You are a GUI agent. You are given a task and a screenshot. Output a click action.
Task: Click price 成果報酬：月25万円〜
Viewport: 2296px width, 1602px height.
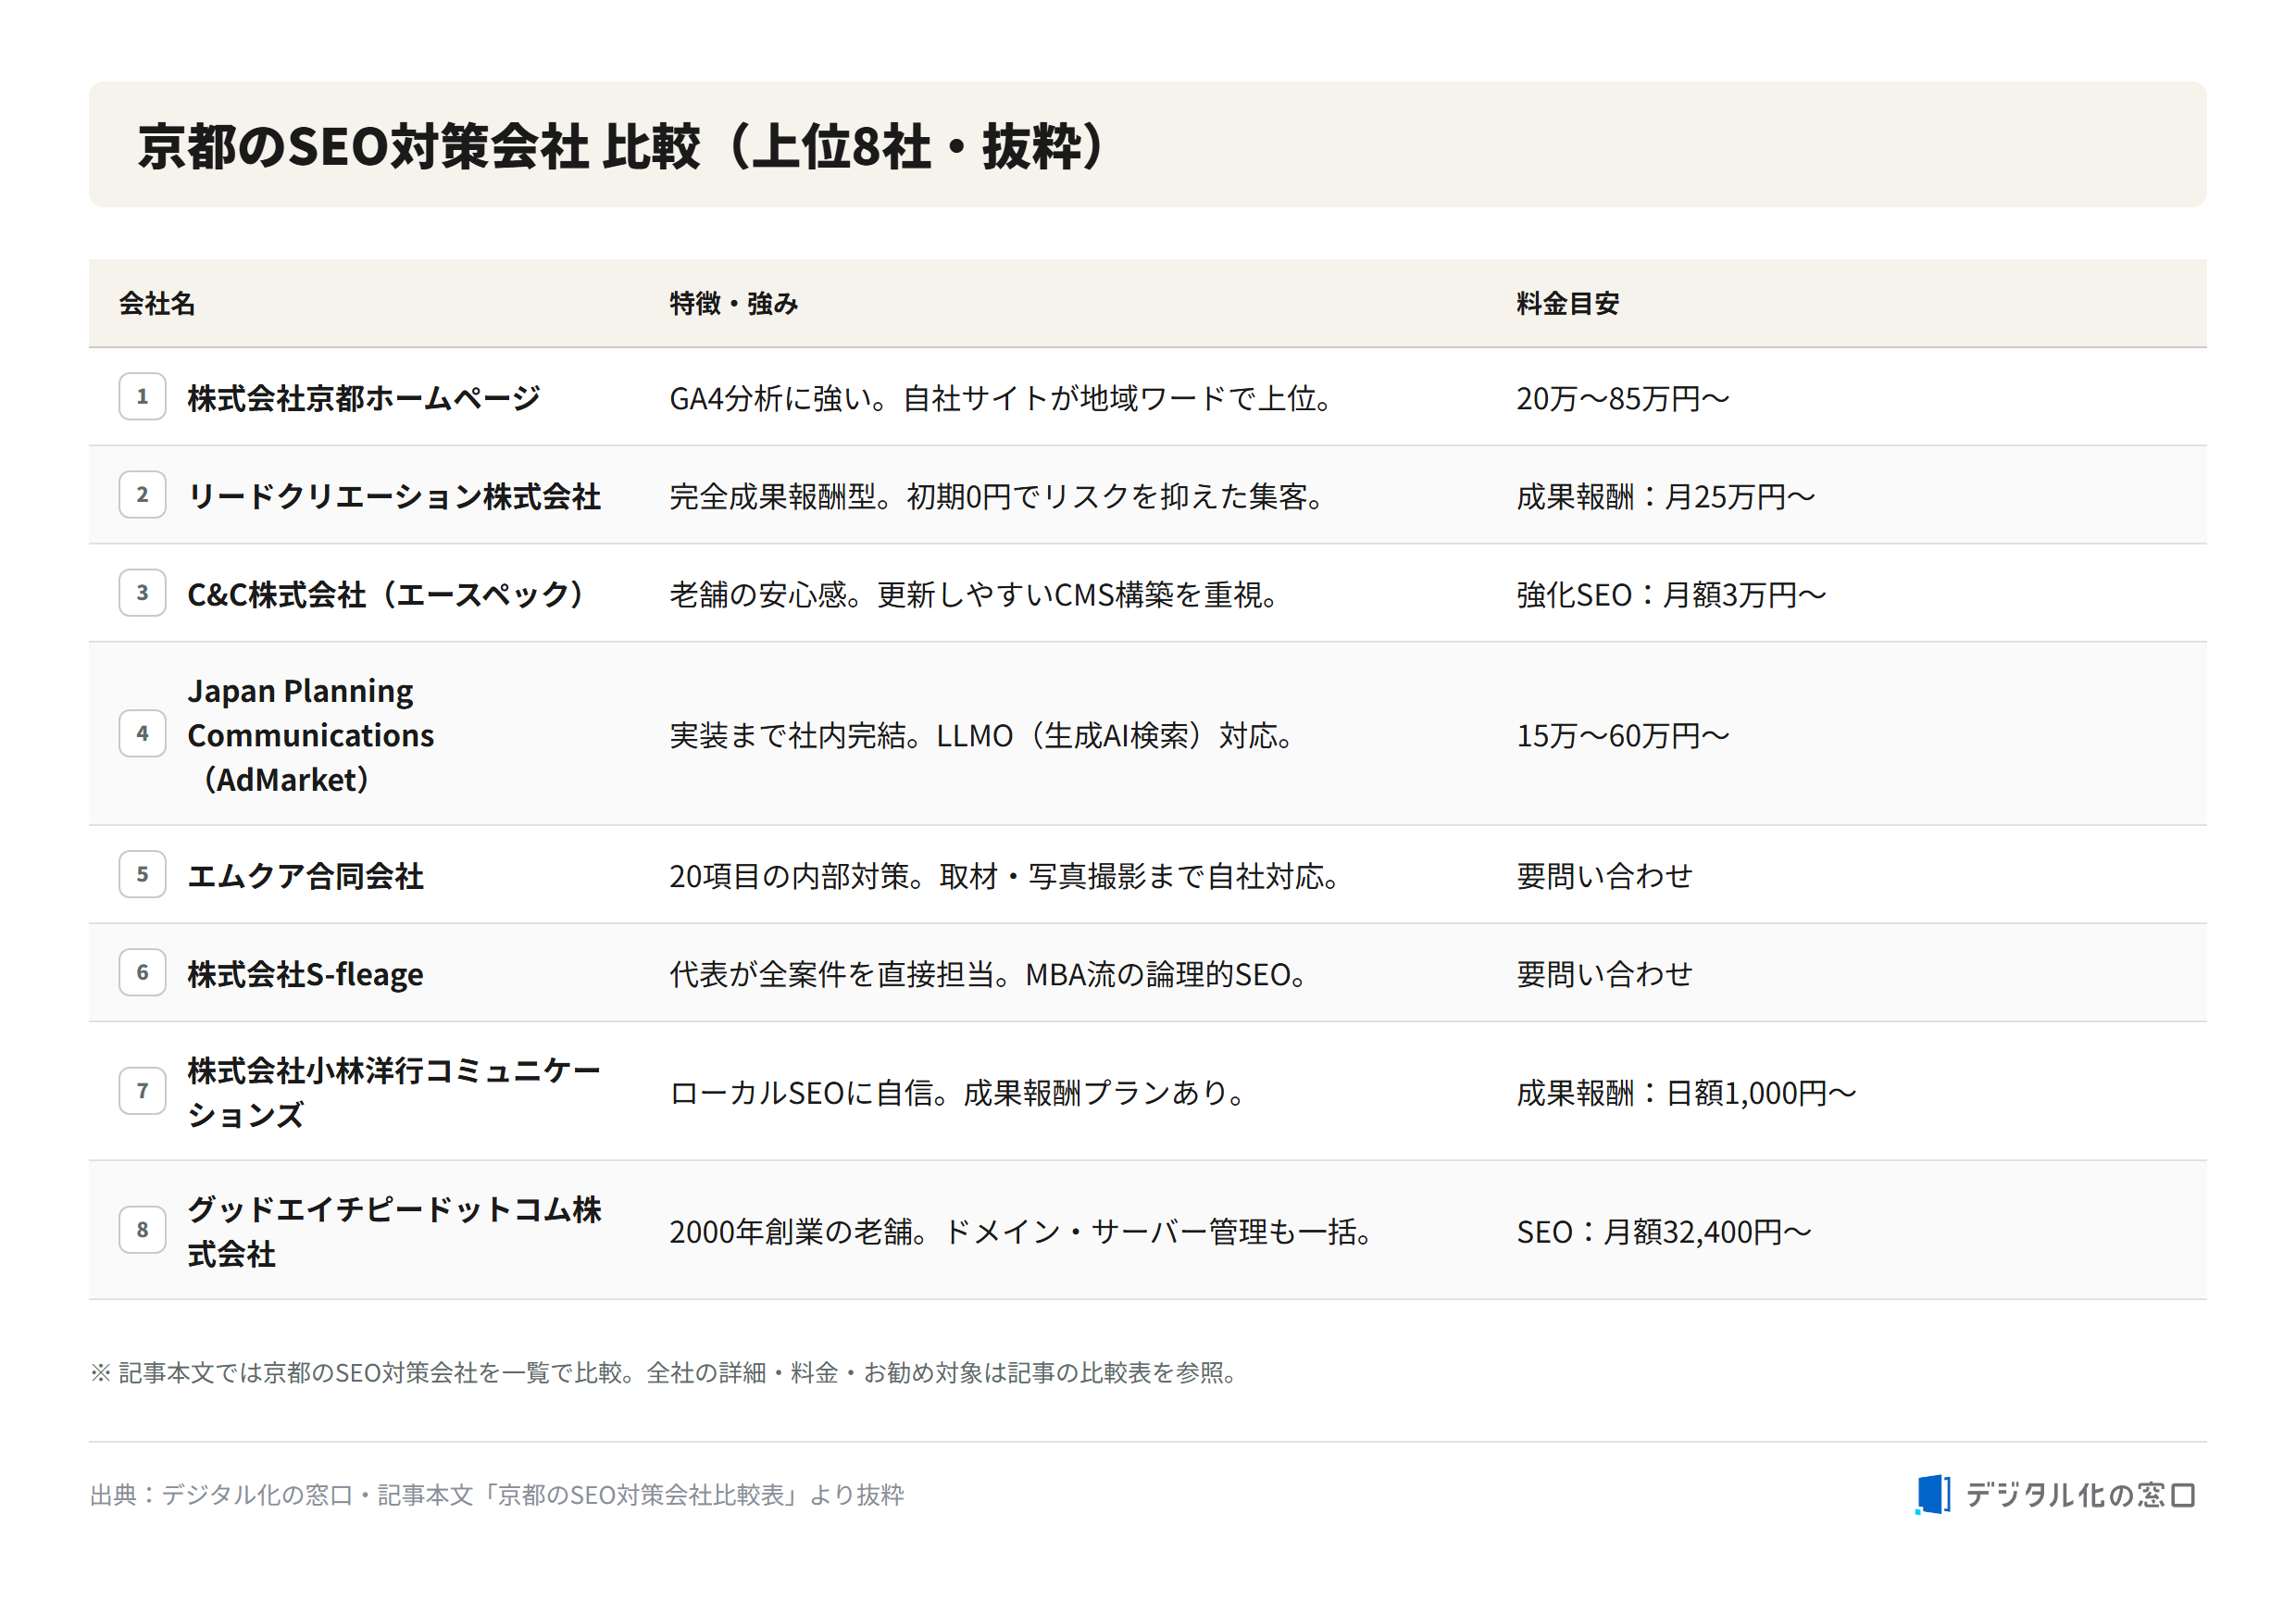point(1665,496)
